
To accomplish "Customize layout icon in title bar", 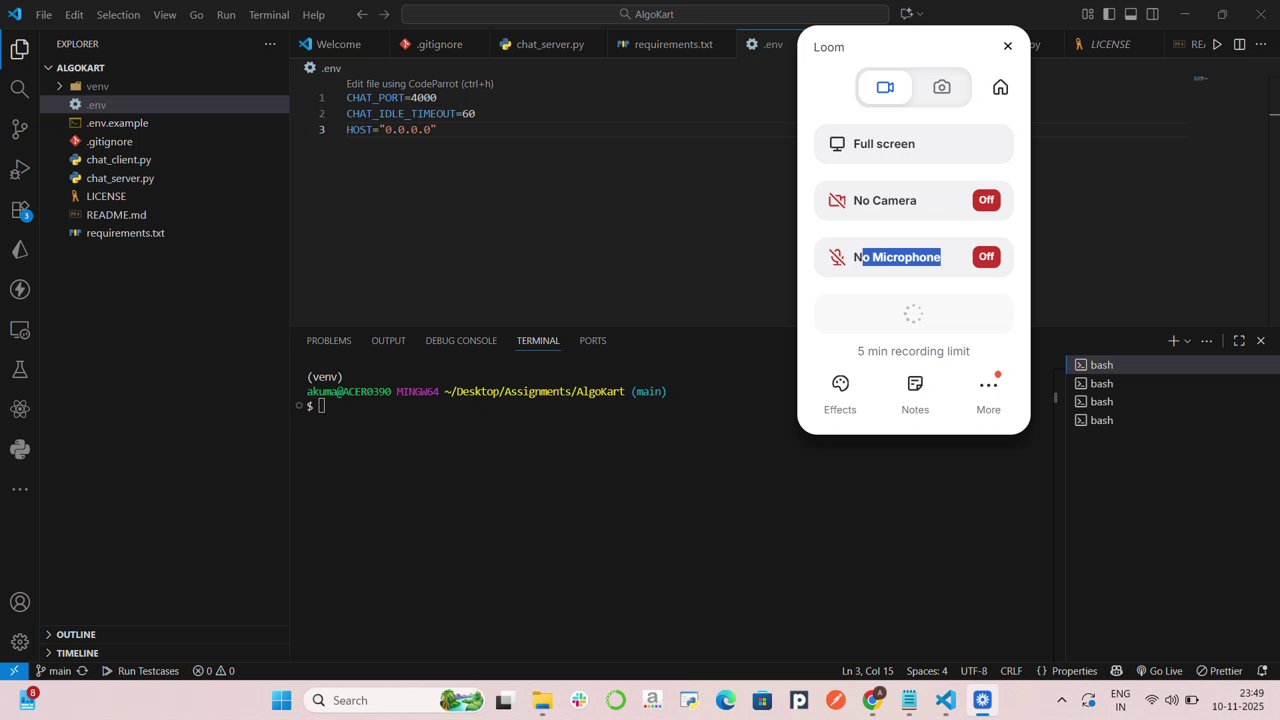I will (1087, 14).
